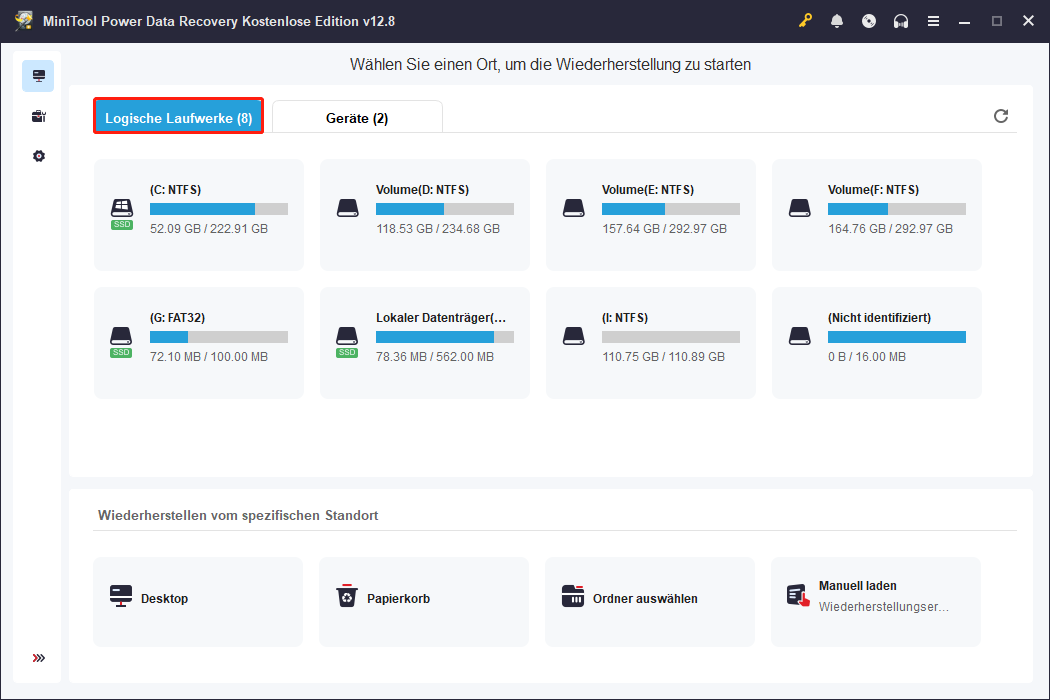Image resolution: width=1050 pixels, height=700 pixels.
Task: Open the video repair toolkit in sidebar
Action: pos(38,115)
